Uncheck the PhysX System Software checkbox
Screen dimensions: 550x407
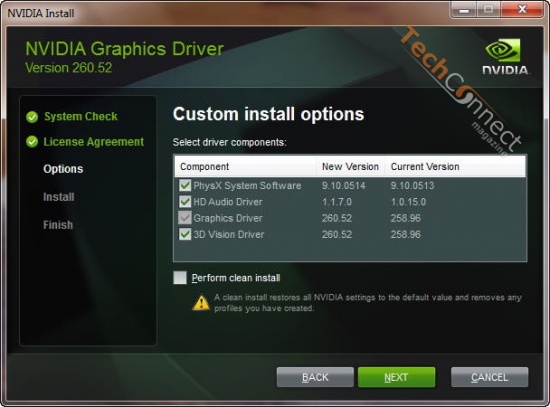click(185, 185)
